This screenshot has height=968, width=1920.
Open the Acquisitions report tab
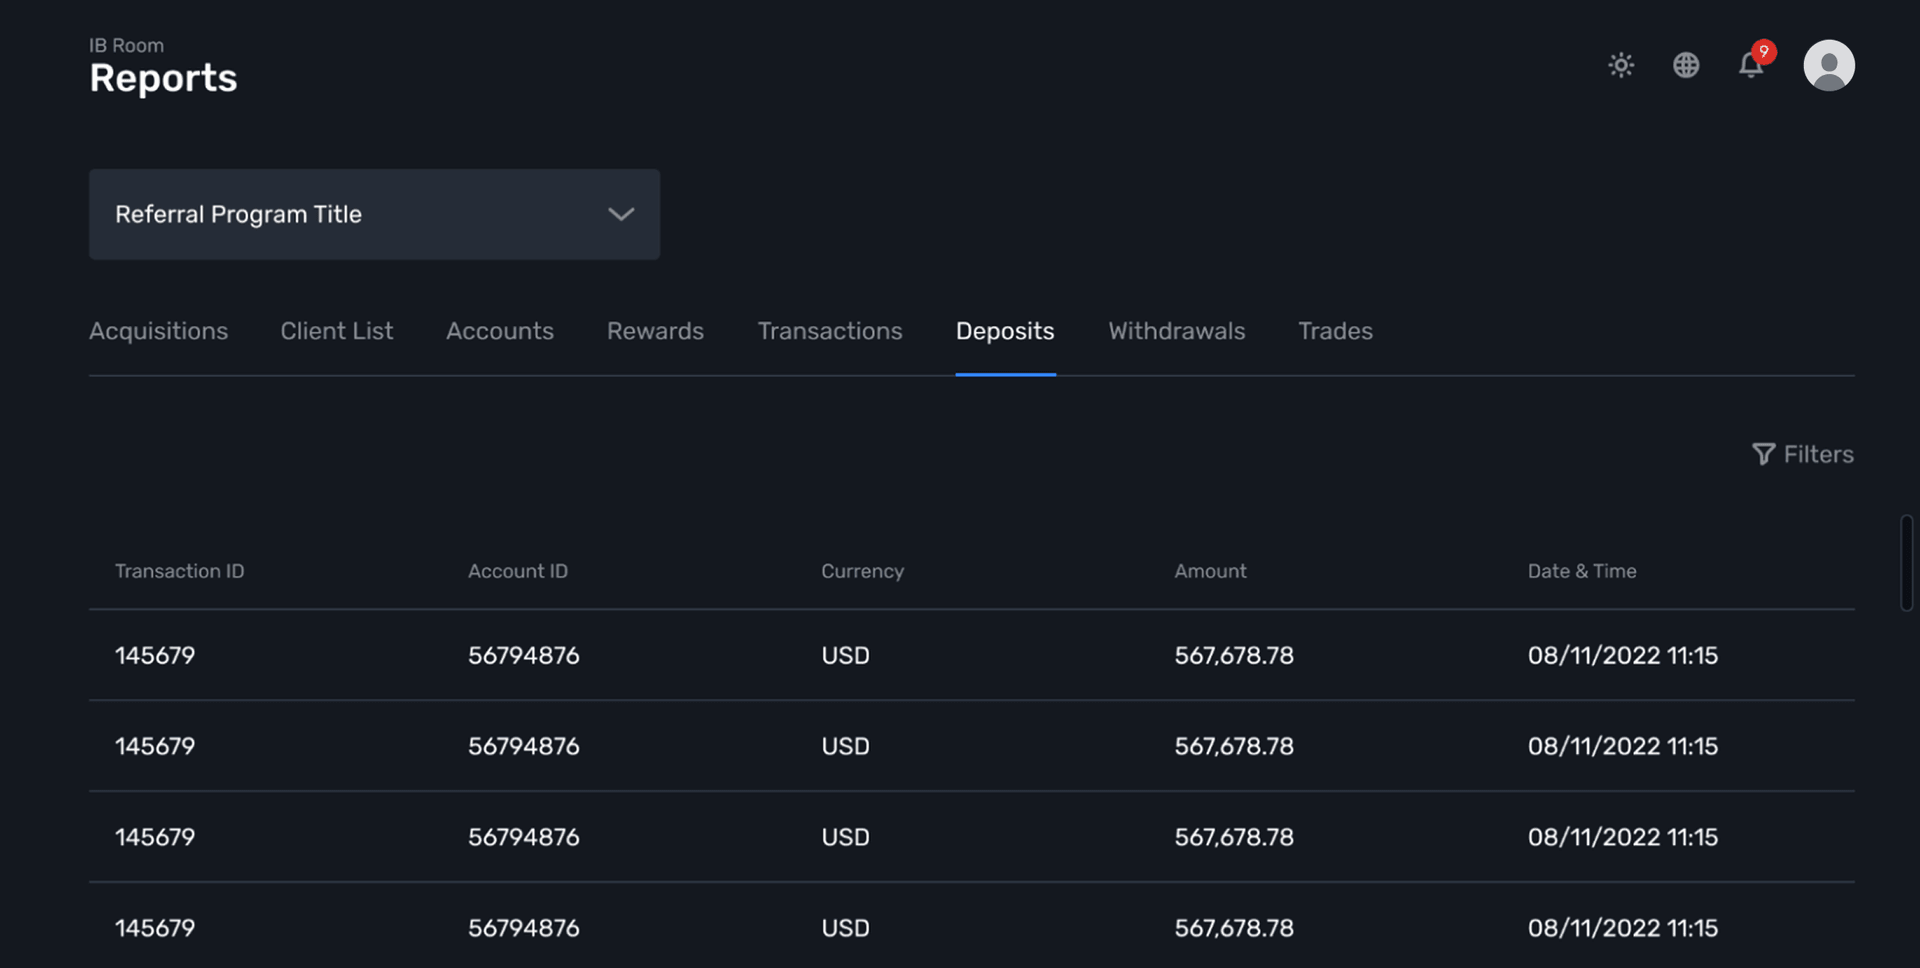click(x=158, y=331)
